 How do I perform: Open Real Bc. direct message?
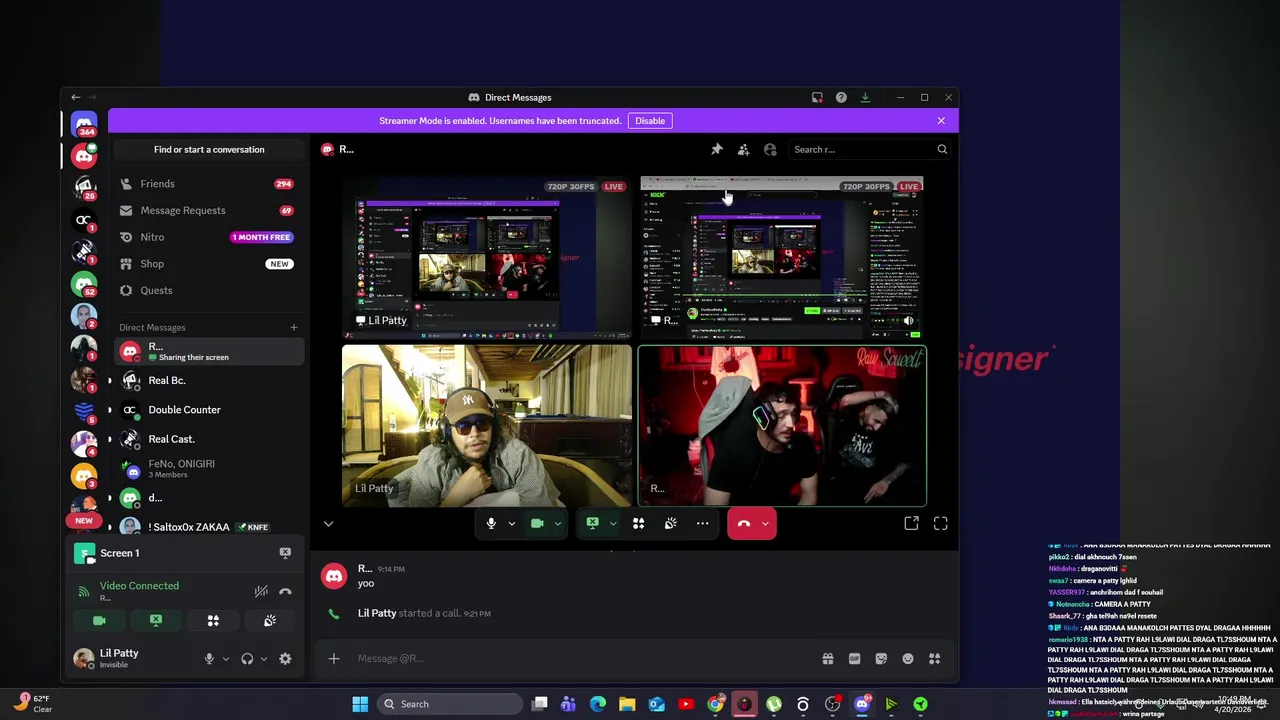pos(209,380)
